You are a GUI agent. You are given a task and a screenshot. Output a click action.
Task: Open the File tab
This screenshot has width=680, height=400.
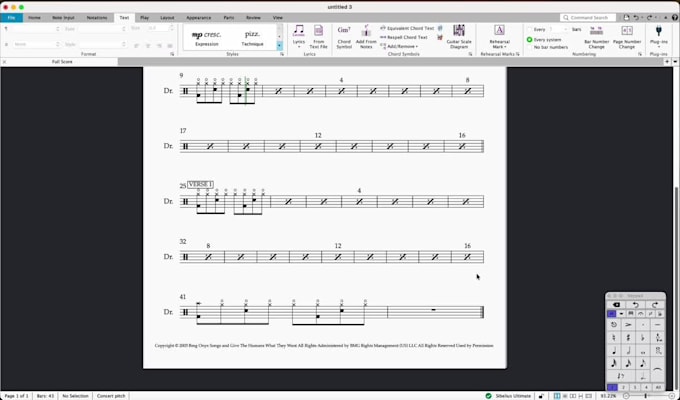(x=11, y=18)
